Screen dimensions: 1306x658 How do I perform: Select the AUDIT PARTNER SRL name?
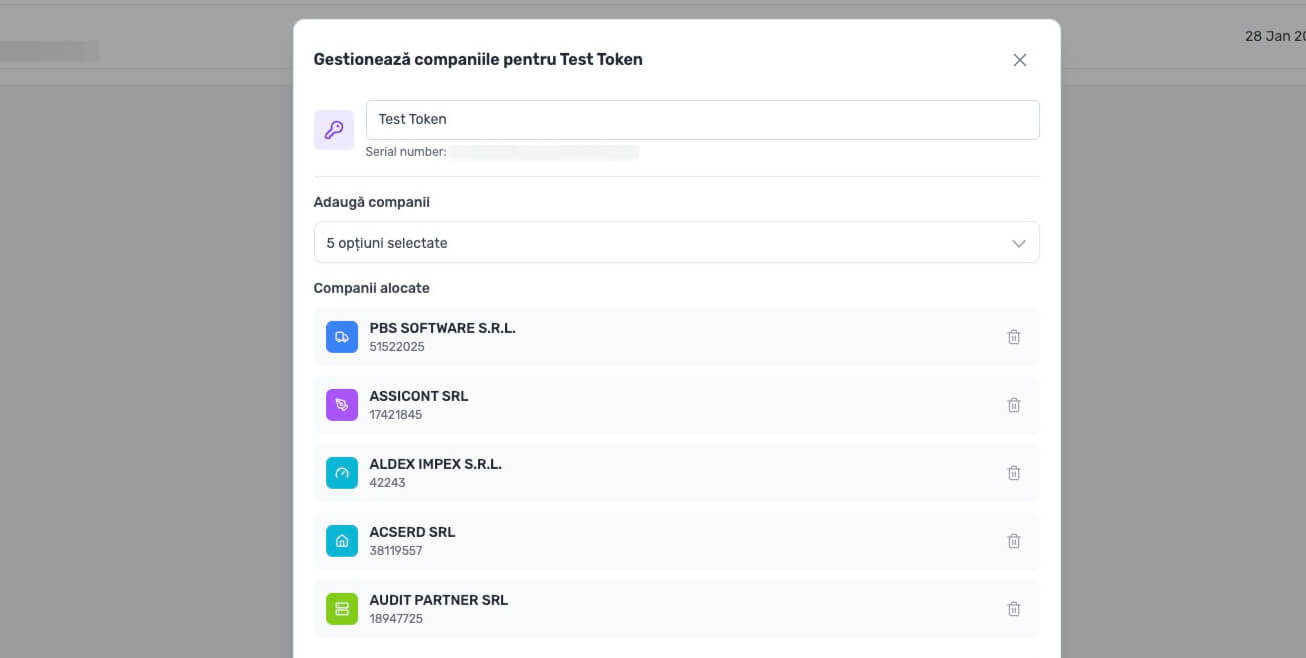pos(439,600)
